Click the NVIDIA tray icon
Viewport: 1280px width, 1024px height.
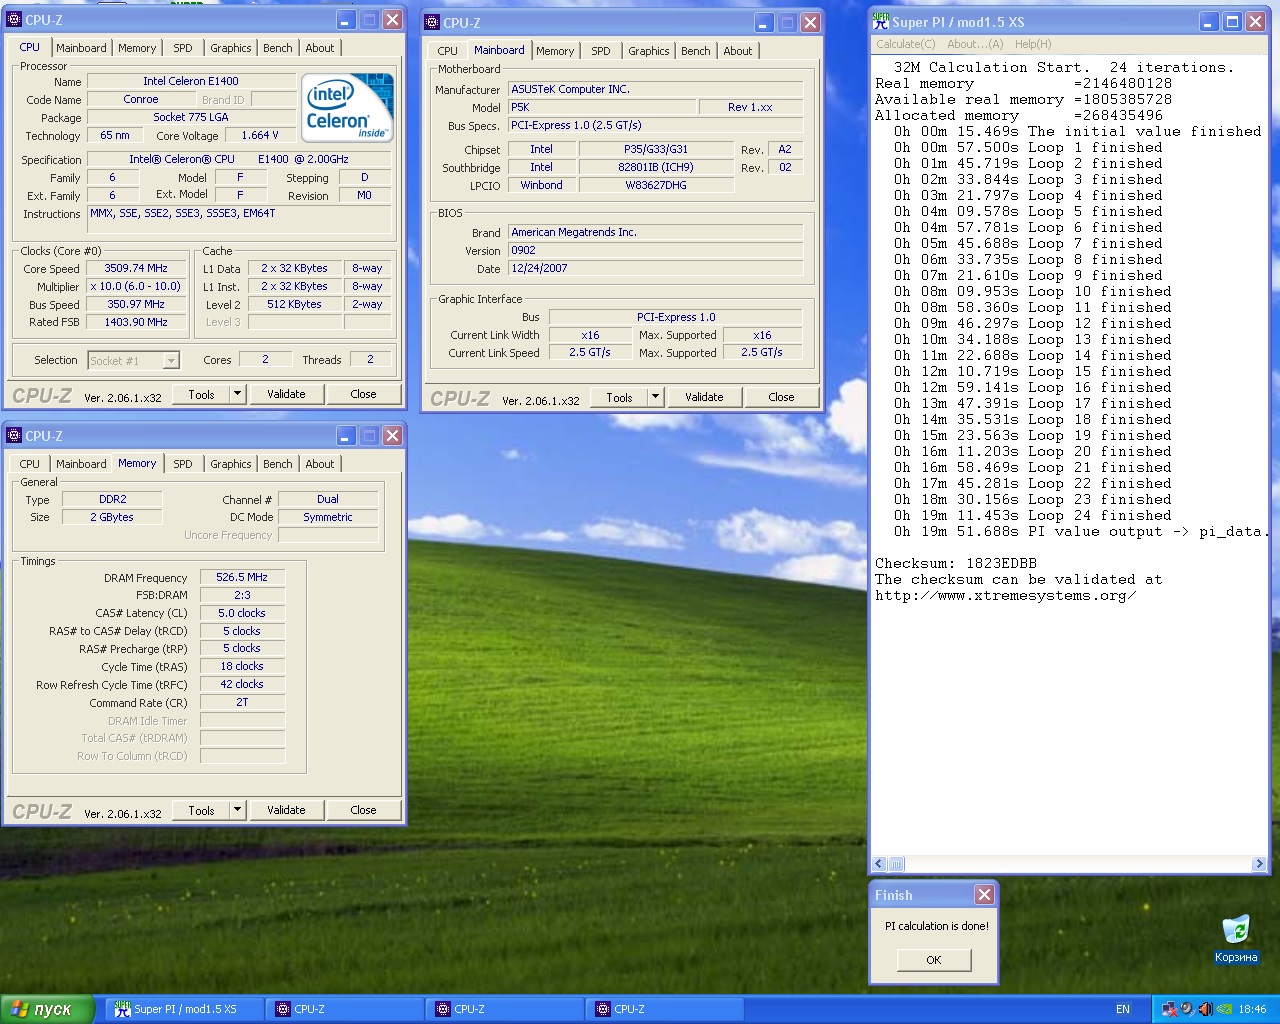[x=1224, y=1009]
